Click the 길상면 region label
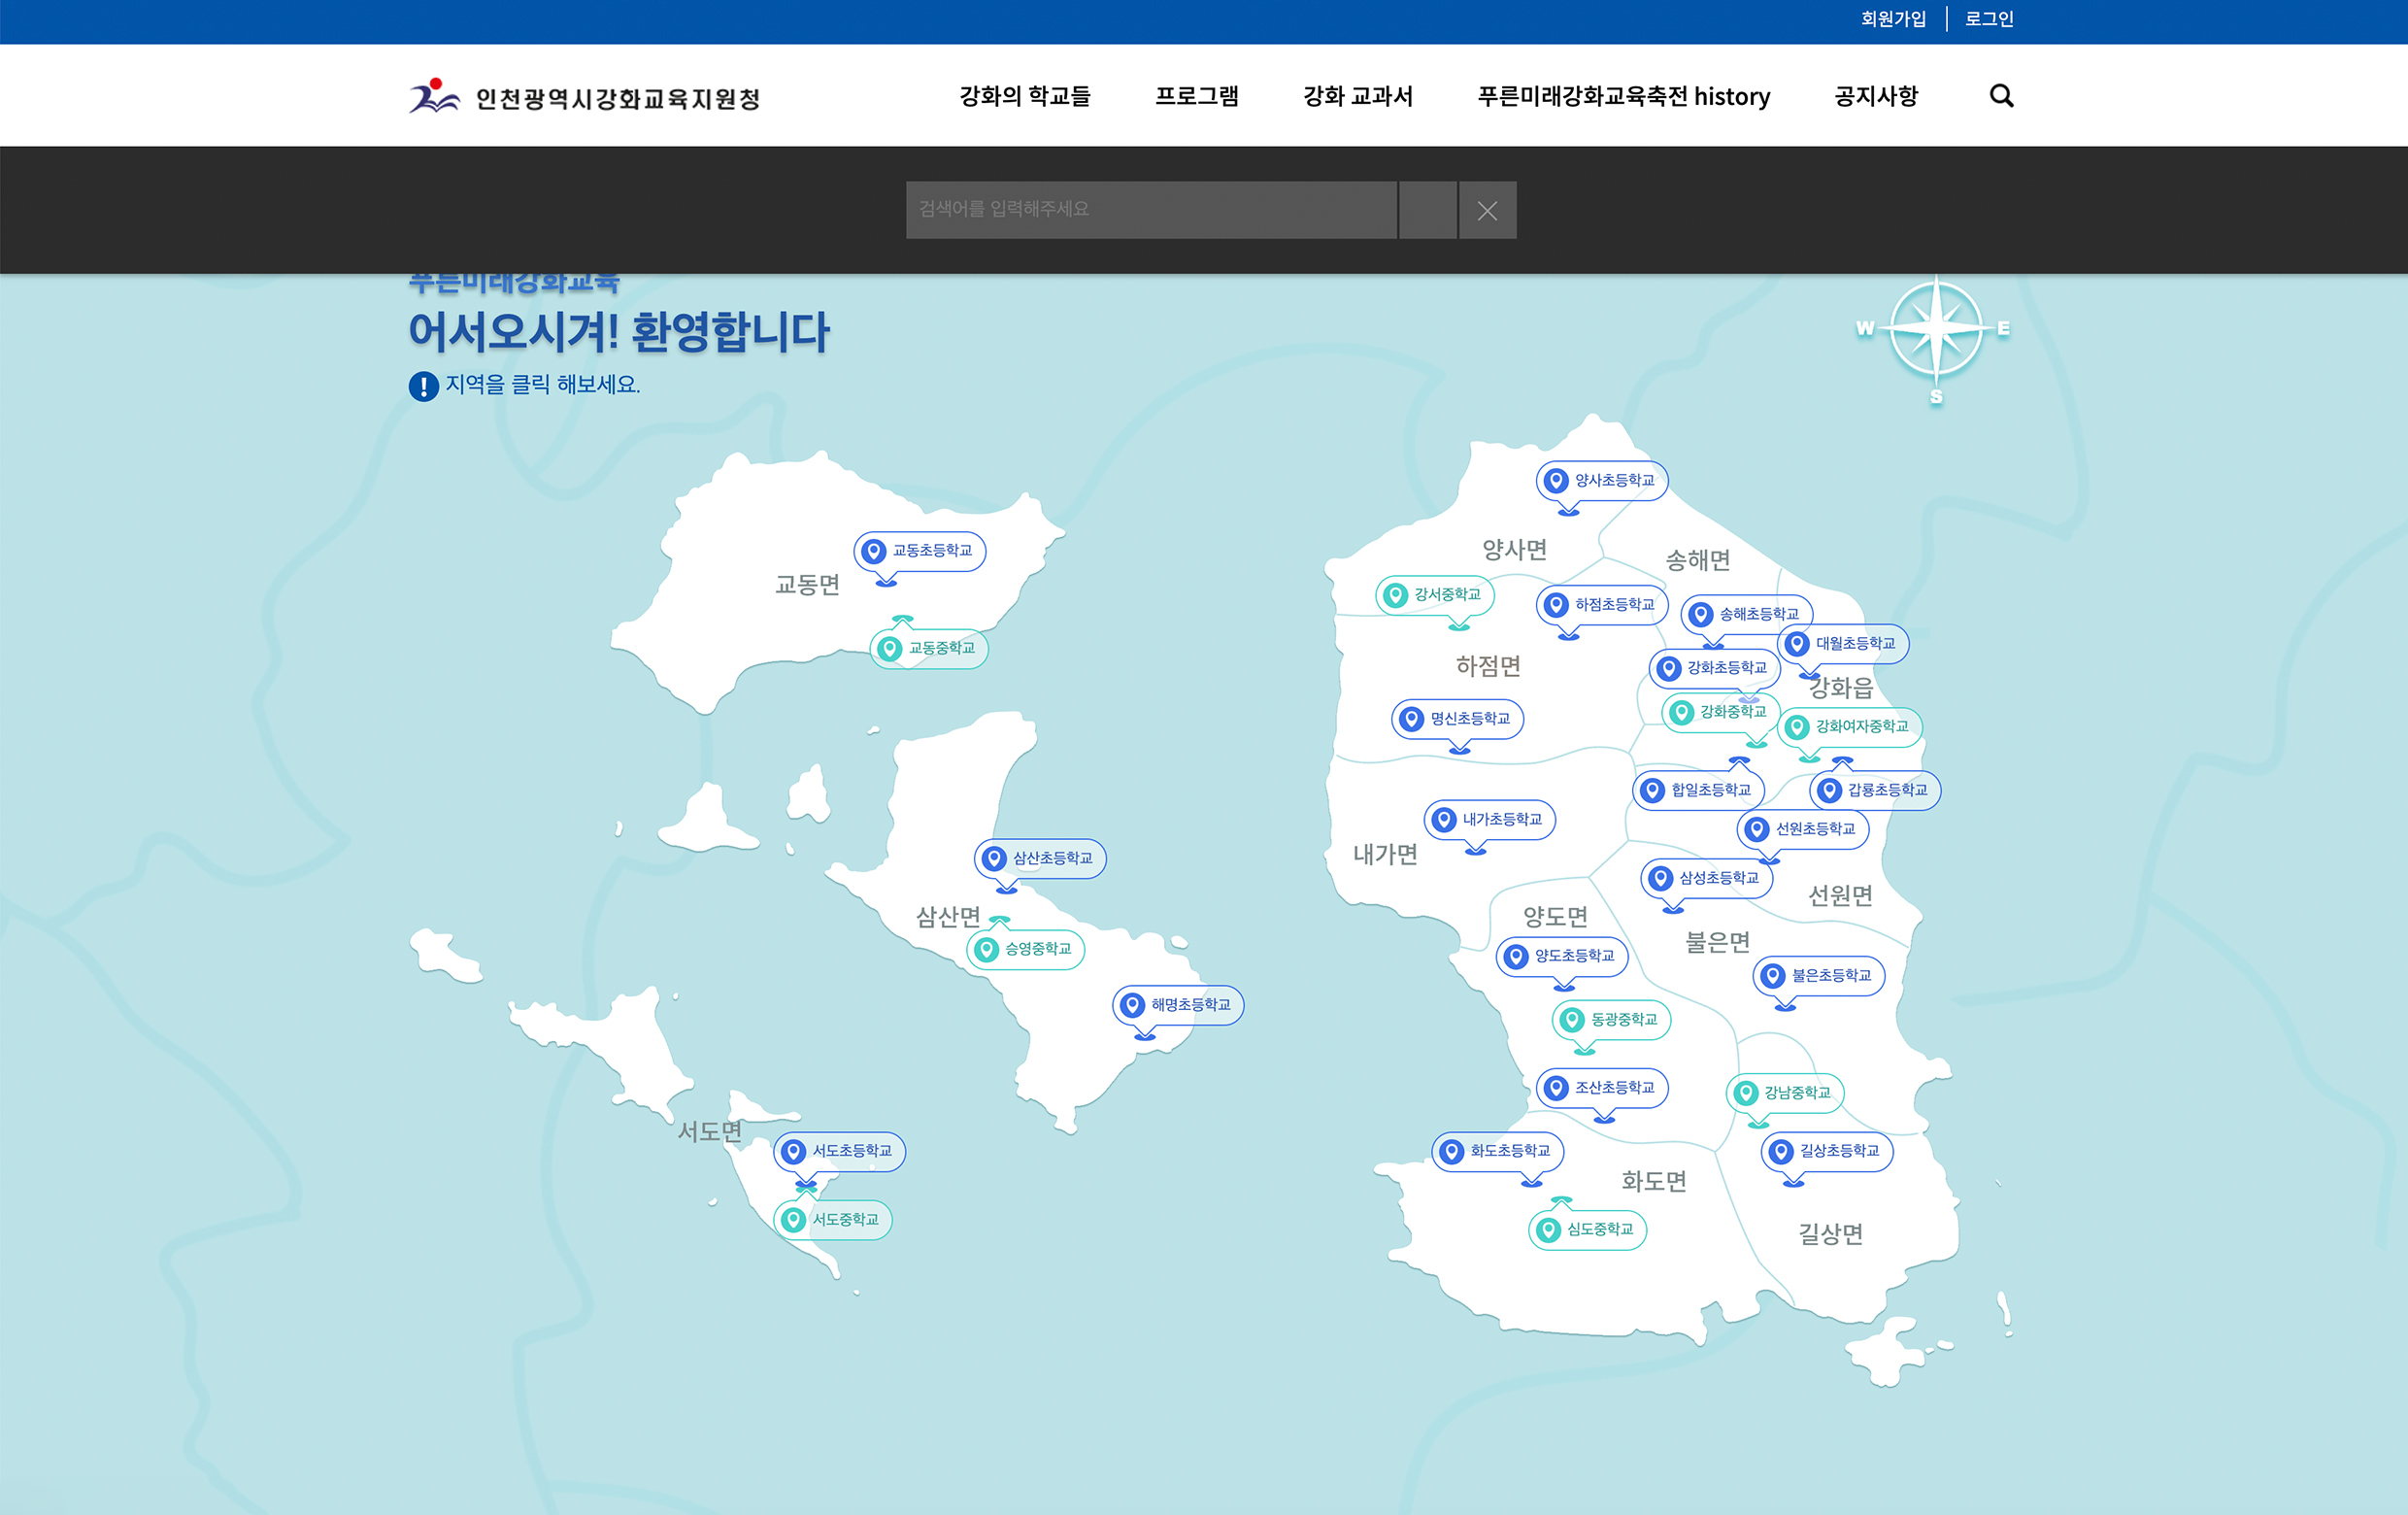 [1831, 1234]
